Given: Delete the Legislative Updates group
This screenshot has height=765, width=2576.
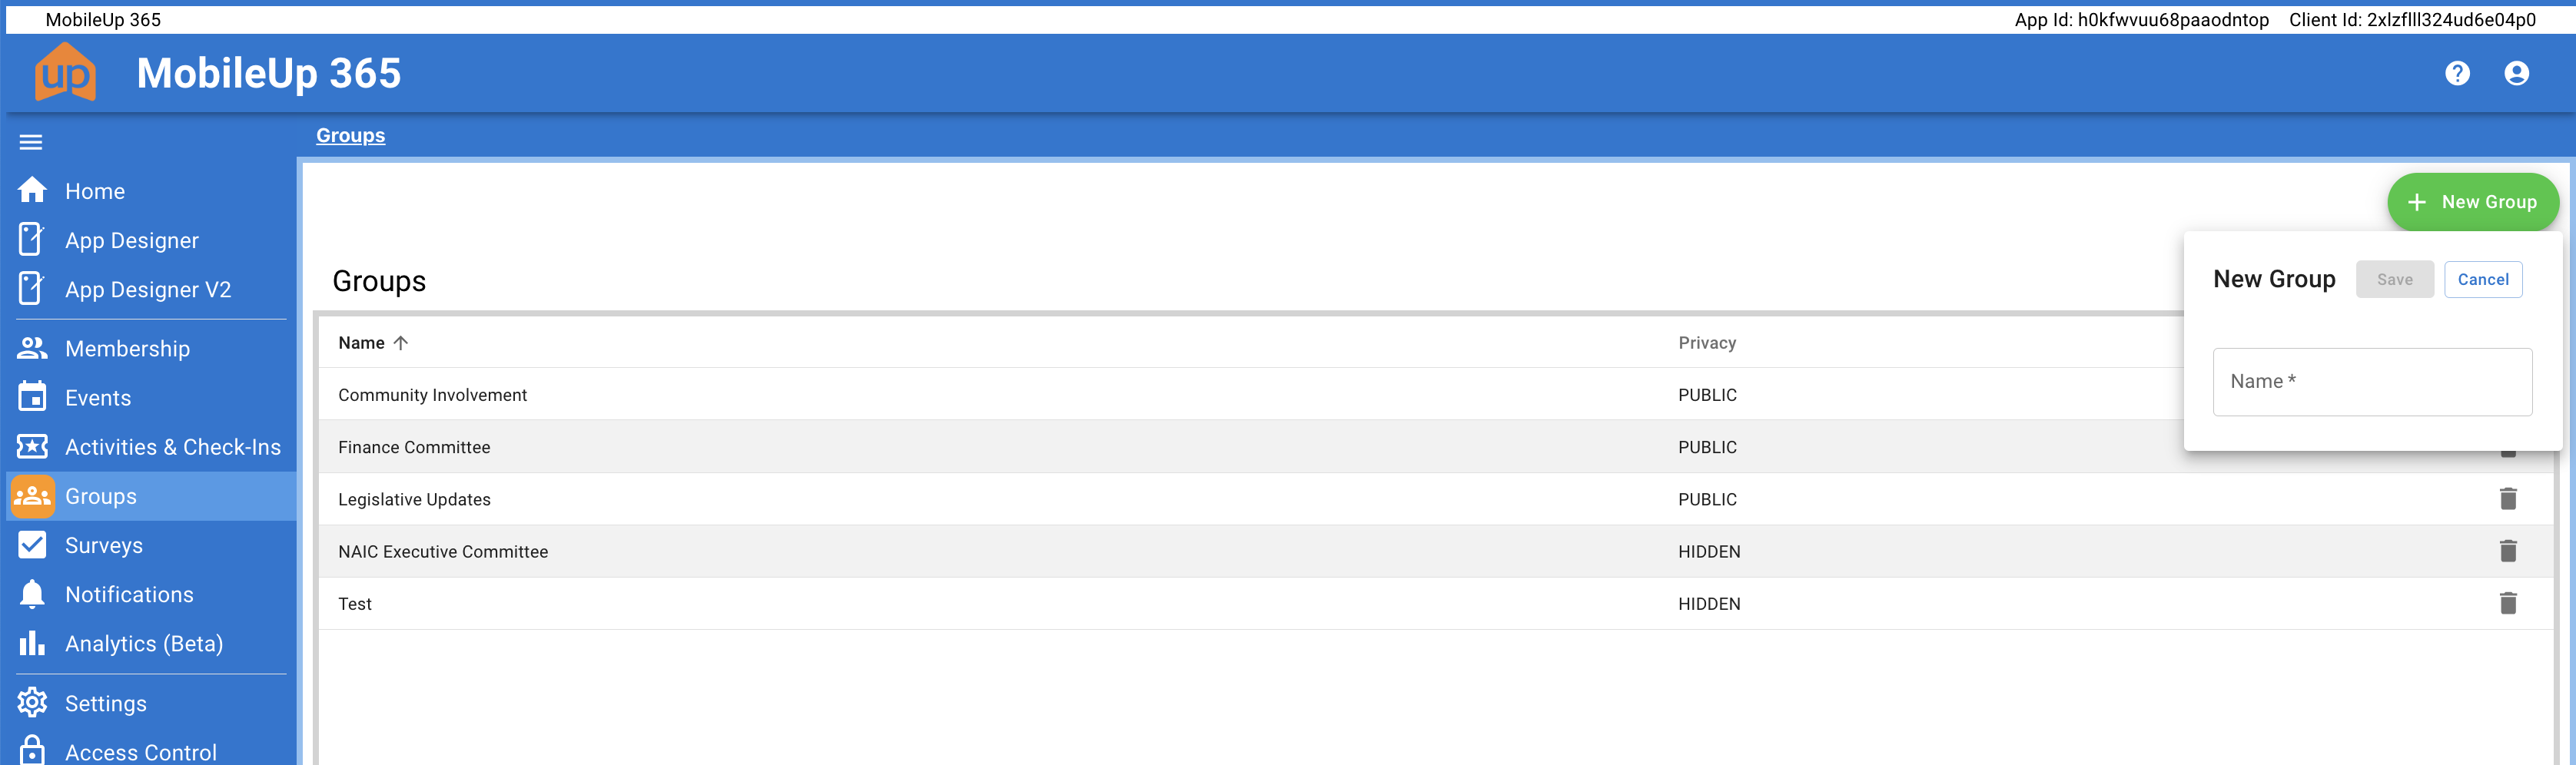Looking at the screenshot, I should [x=2507, y=499].
